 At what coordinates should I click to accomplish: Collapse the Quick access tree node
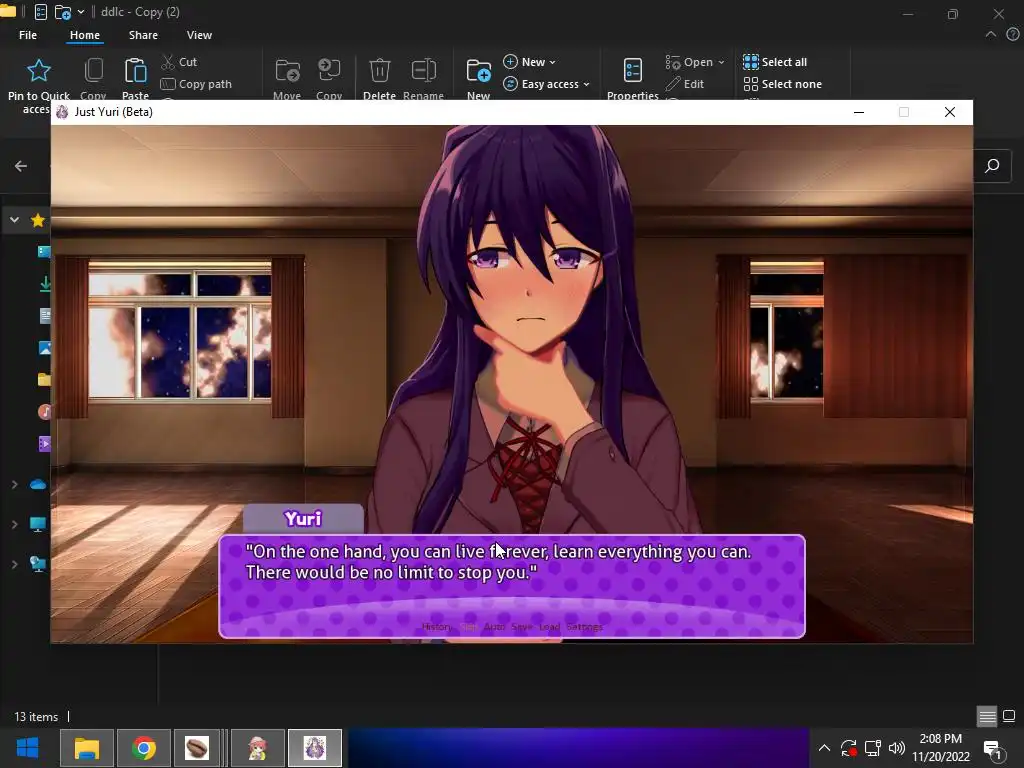[14, 220]
